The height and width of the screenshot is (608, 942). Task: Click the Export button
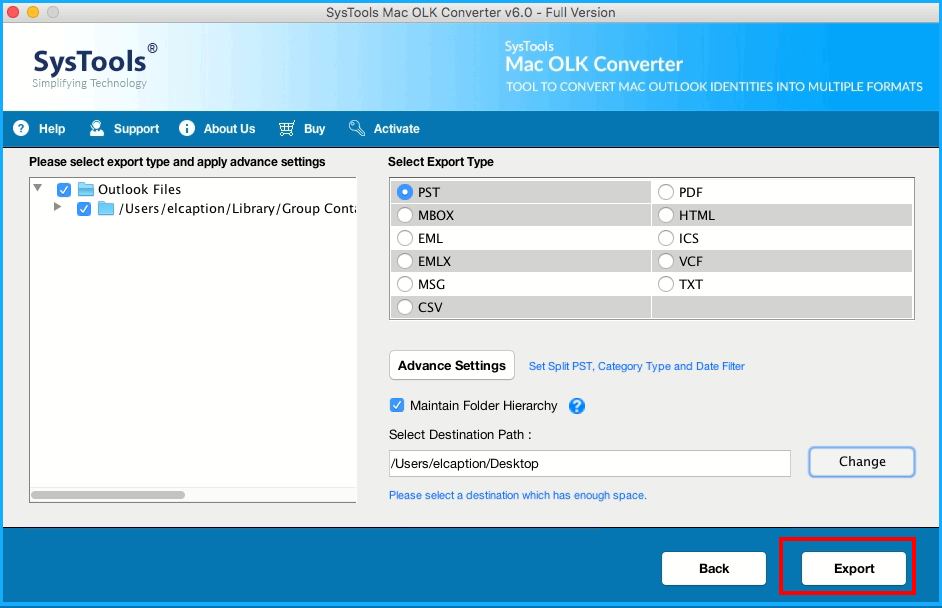click(x=854, y=568)
